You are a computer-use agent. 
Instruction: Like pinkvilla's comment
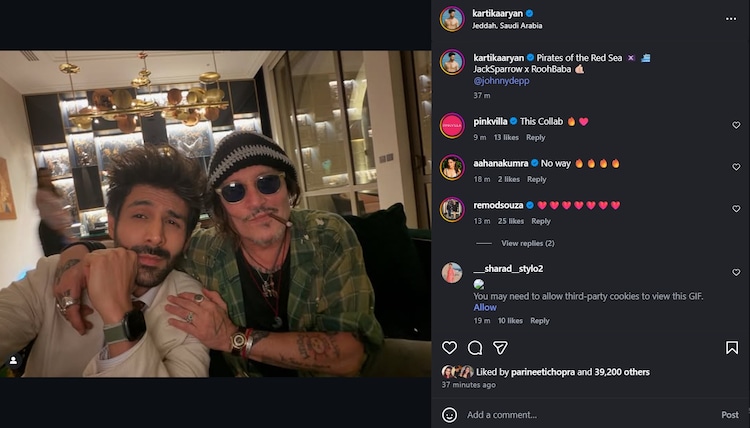click(x=736, y=126)
